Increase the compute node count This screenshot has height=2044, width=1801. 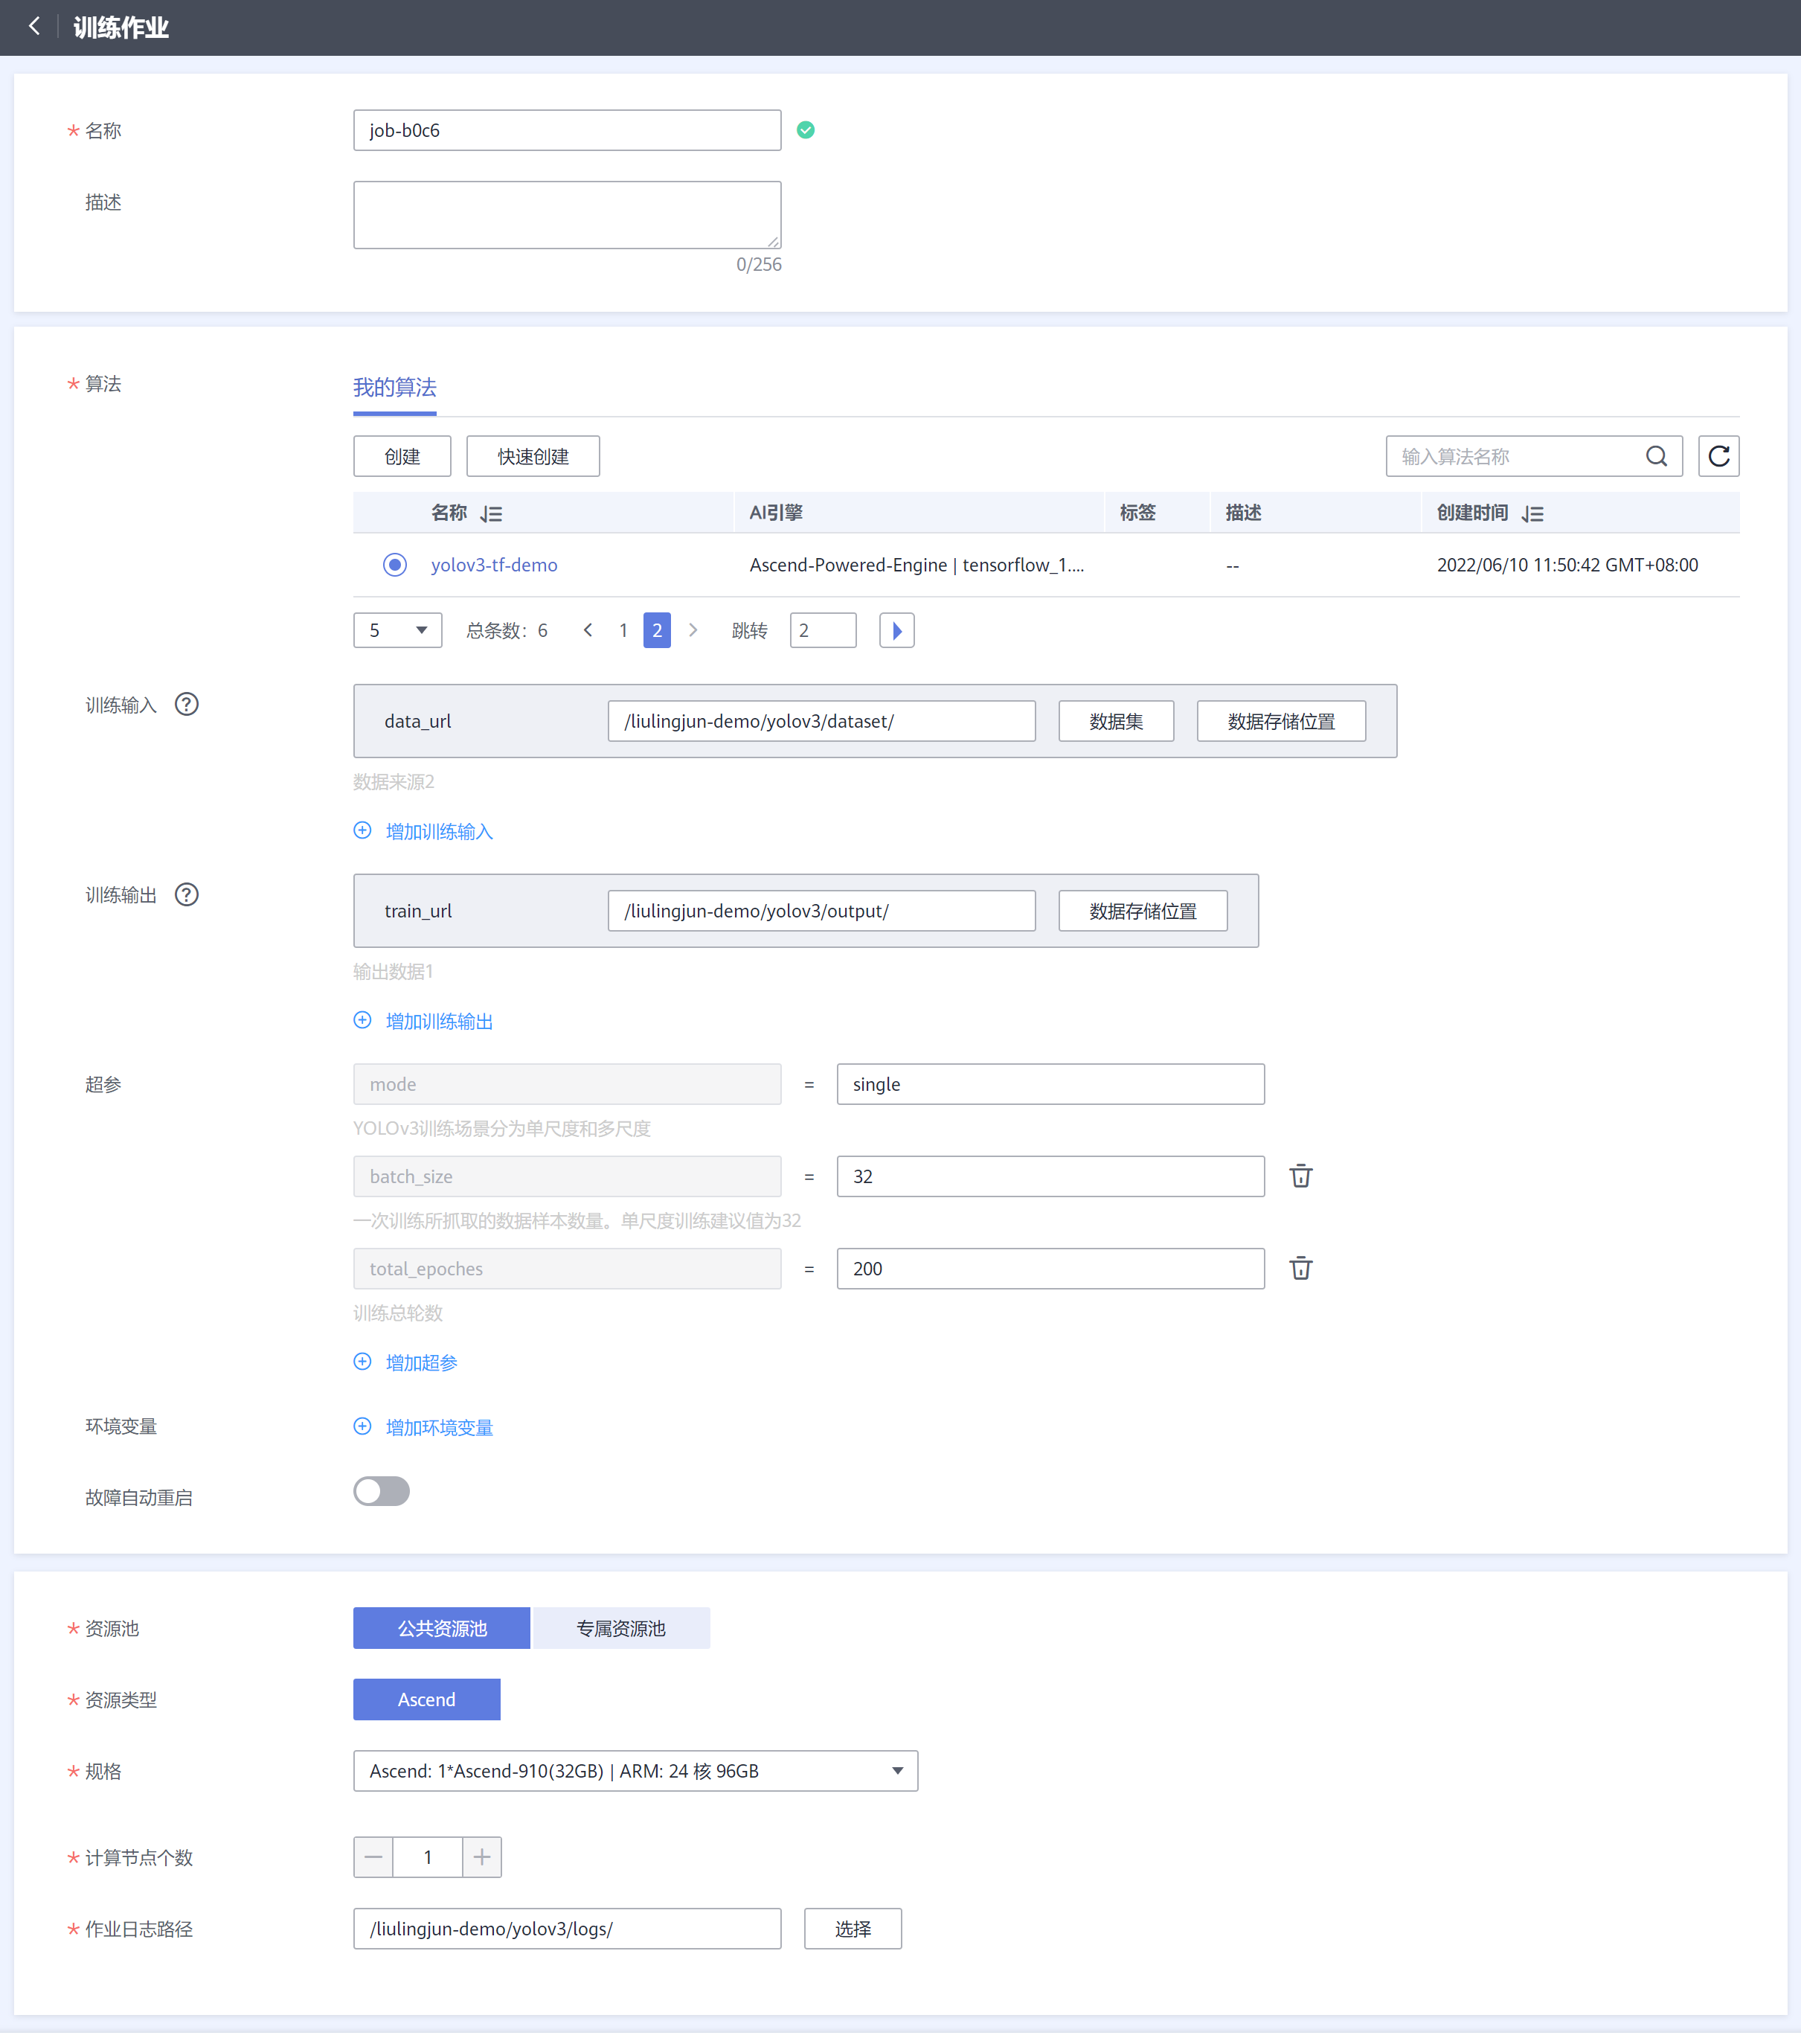click(x=482, y=1858)
